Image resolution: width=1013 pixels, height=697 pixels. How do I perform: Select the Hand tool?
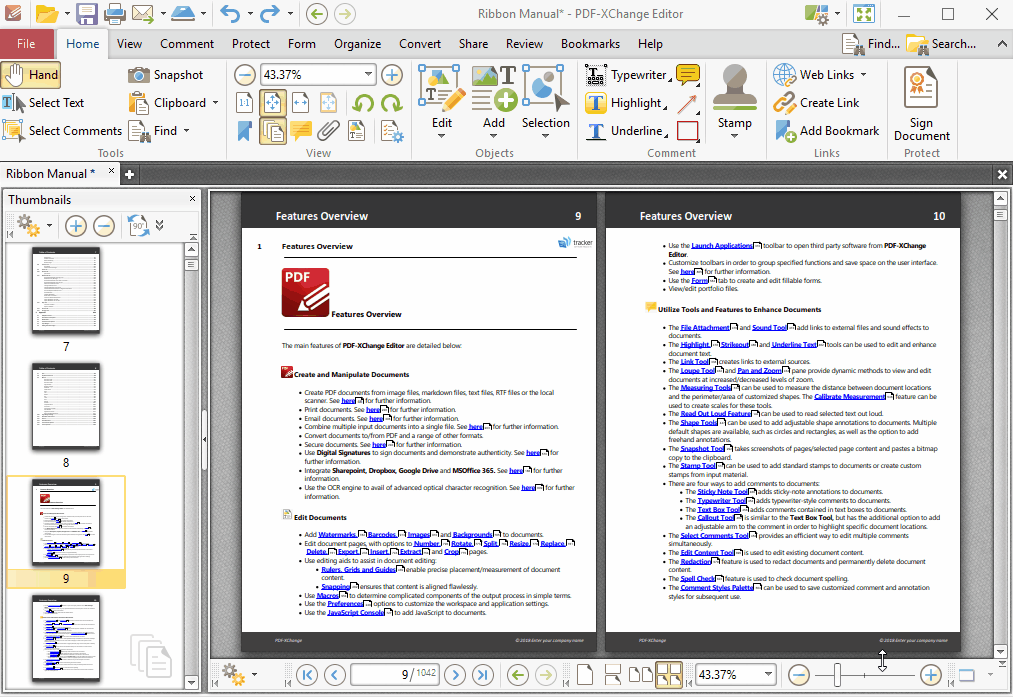31,75
